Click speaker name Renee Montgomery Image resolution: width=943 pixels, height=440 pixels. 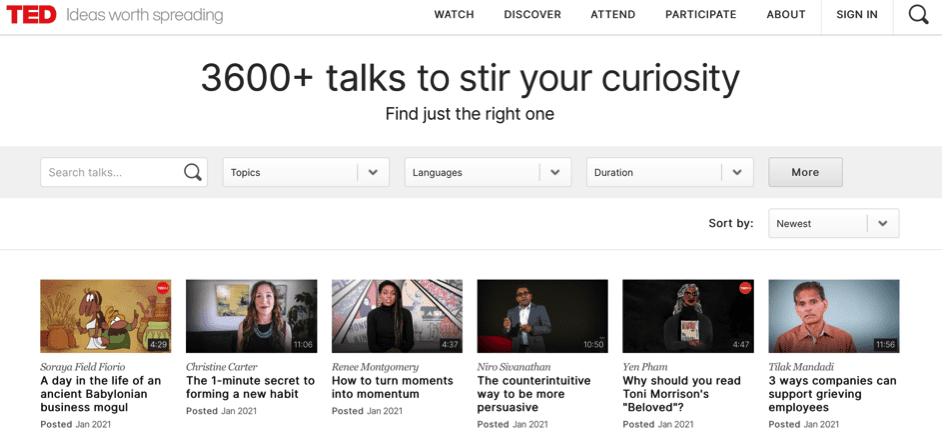pyautogui.click(x=375, y=367)
